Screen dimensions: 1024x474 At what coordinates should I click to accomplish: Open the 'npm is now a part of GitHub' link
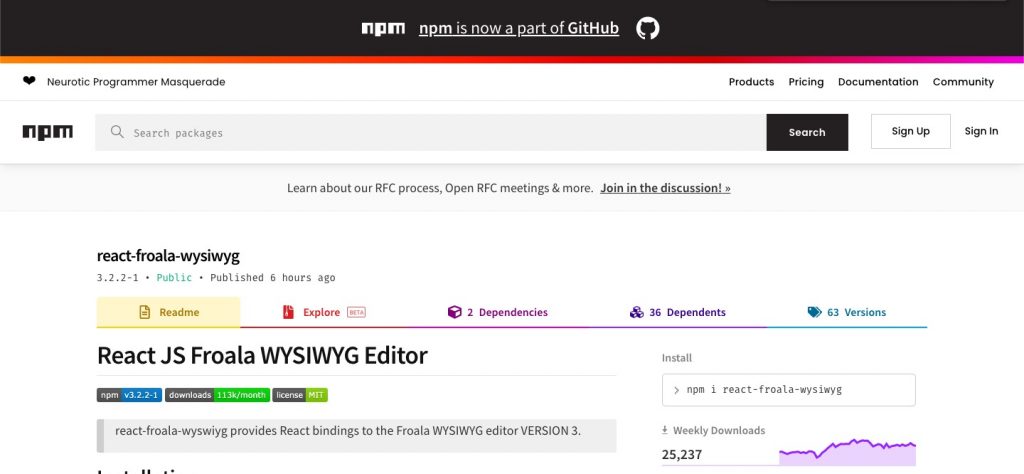pos(519,28)
